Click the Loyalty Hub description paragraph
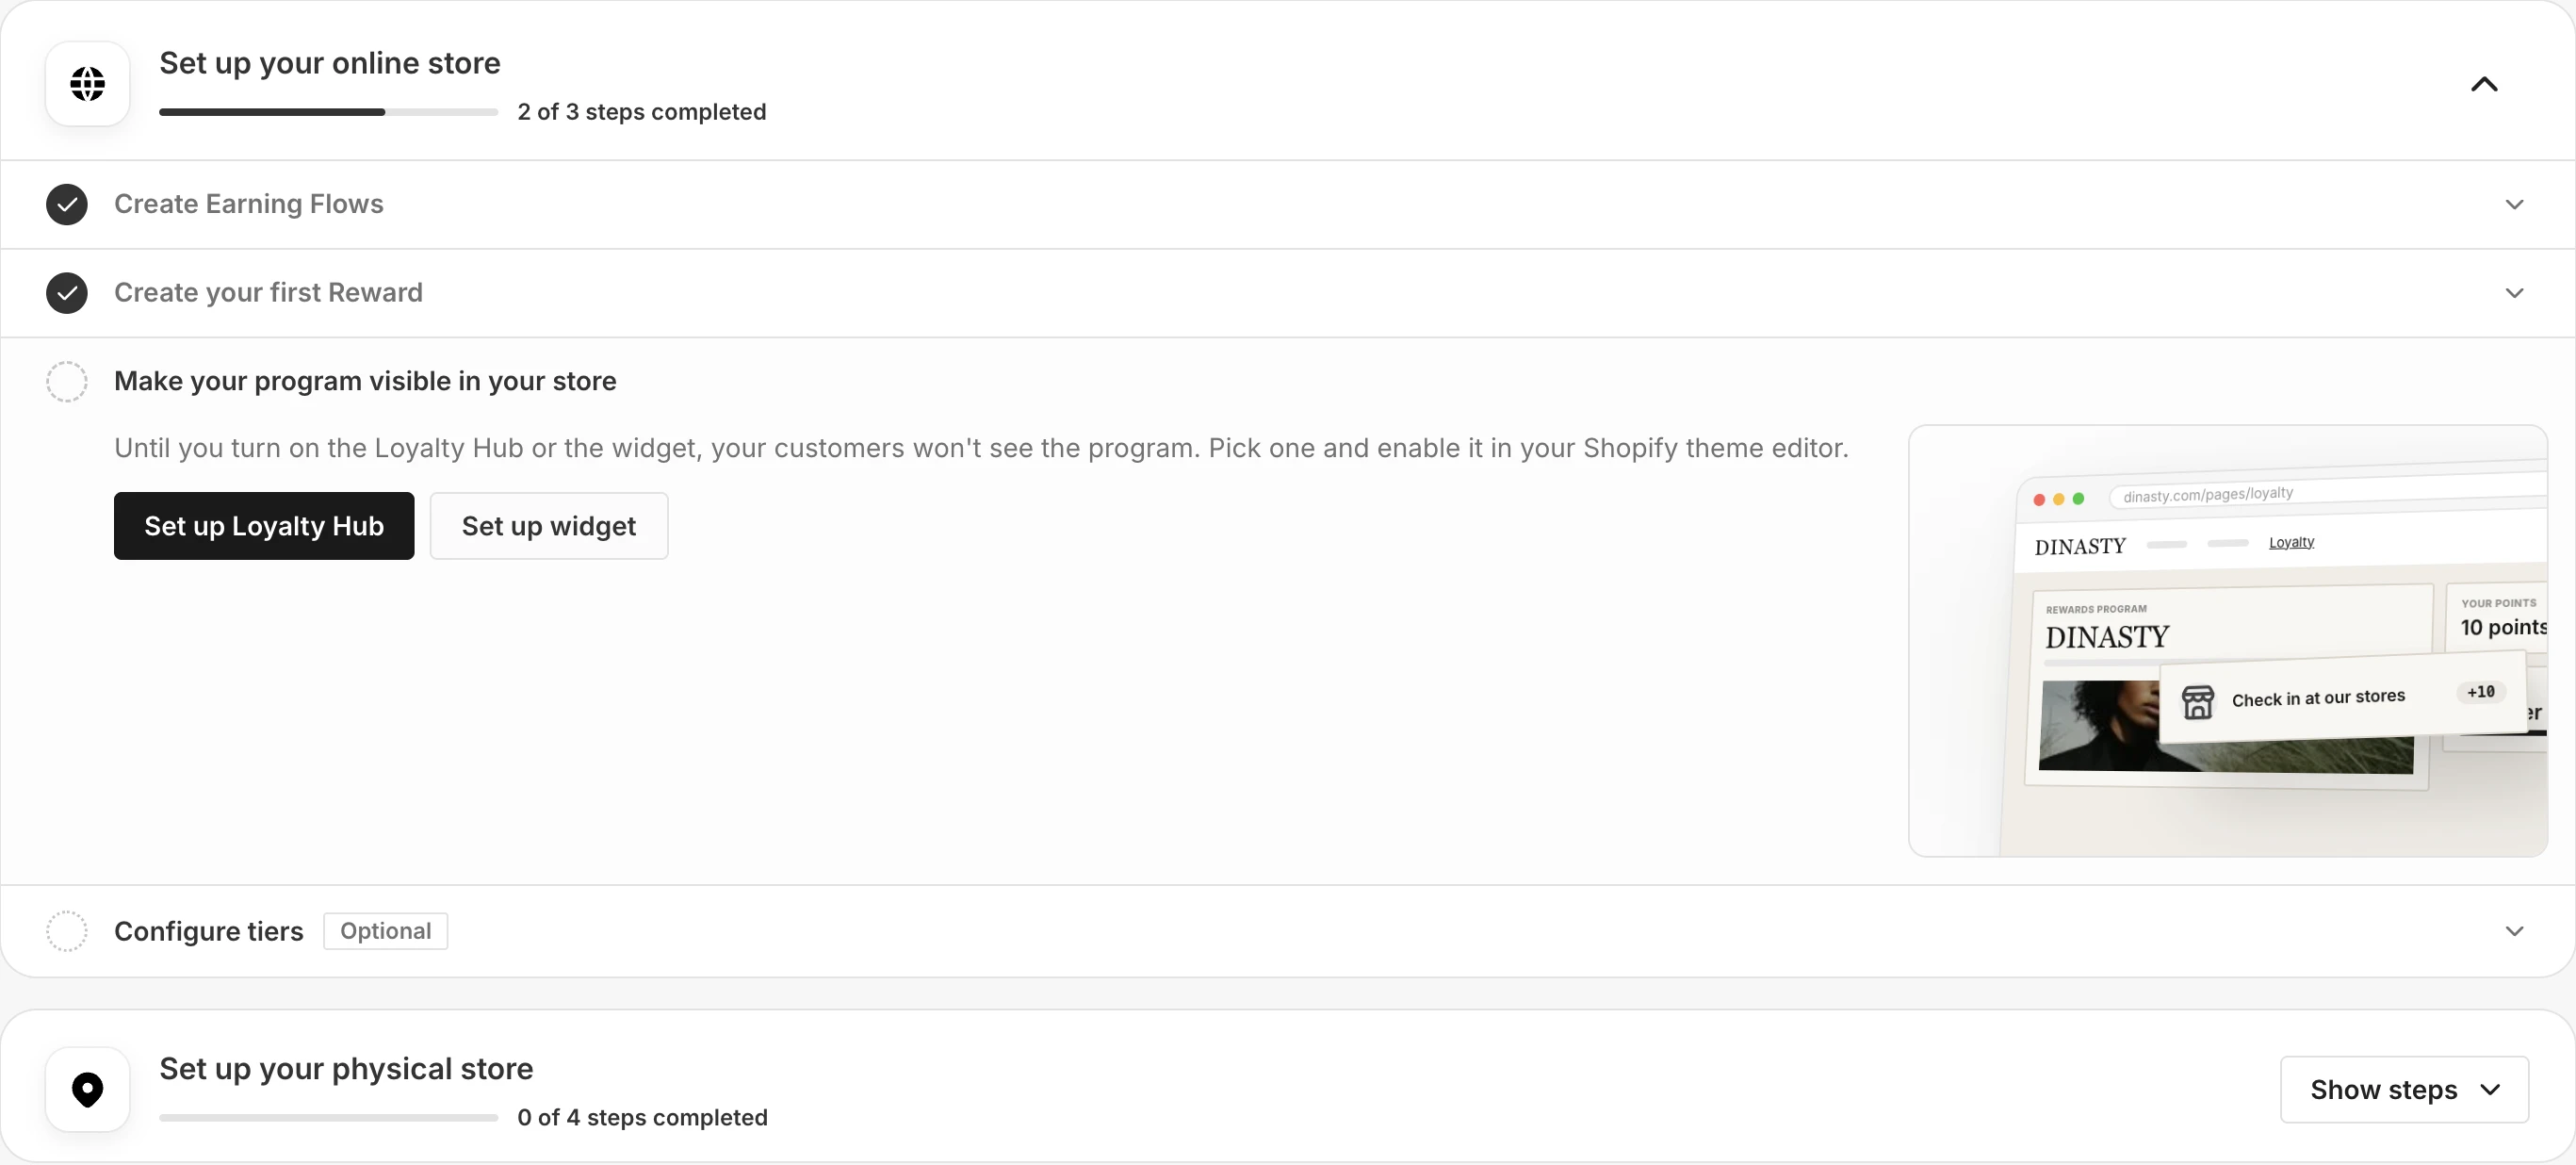Viewport: 2576px width, 1165px height. [x=981, y=448]
